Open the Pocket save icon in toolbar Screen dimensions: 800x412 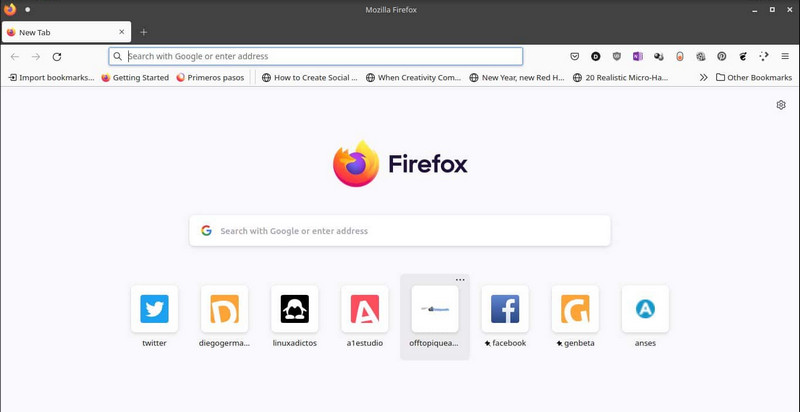(574, 57)
